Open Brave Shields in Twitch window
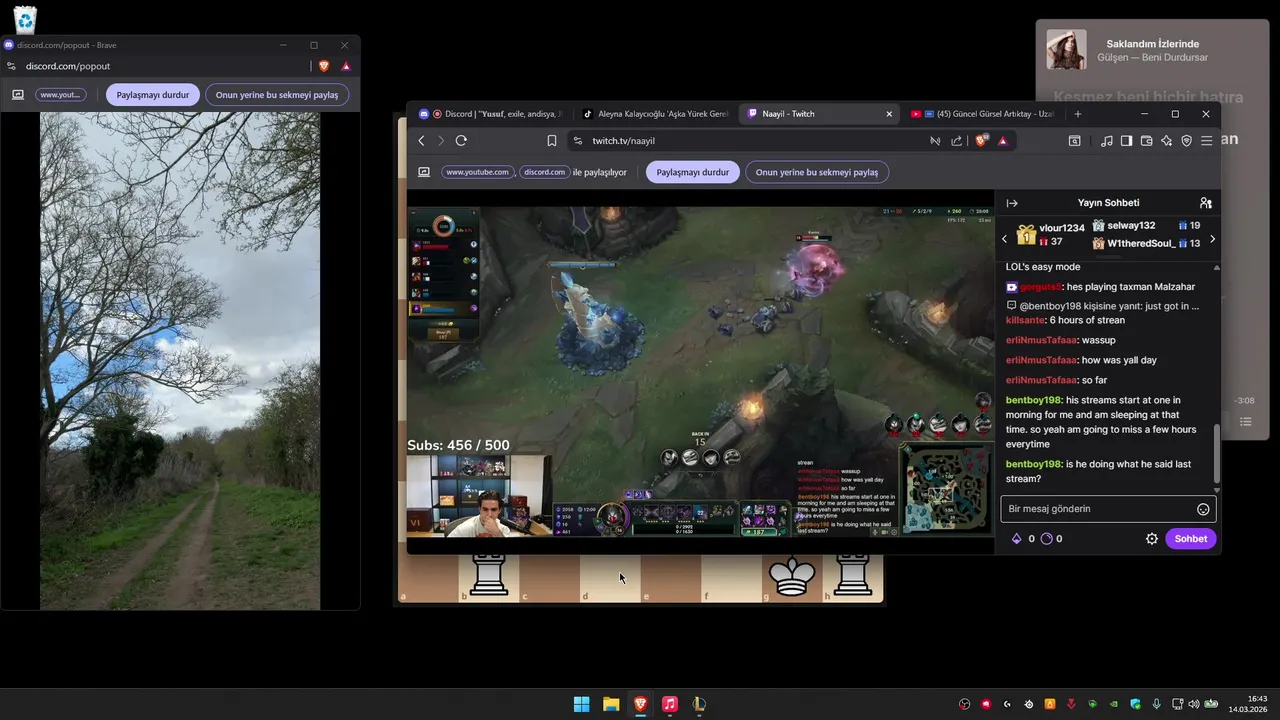1280x720 pixels. click(982, 141)
